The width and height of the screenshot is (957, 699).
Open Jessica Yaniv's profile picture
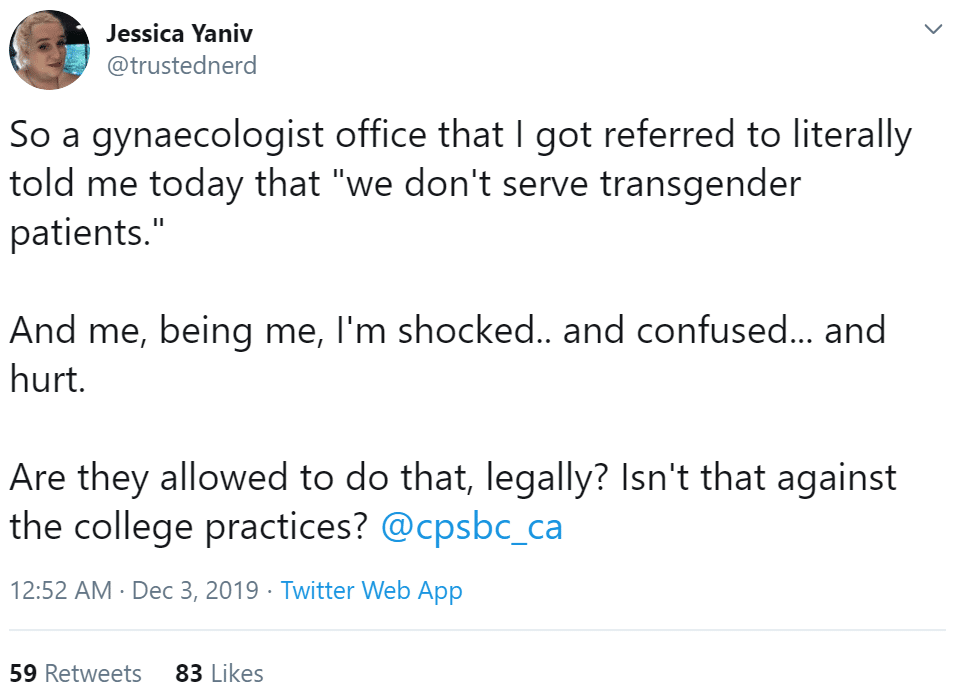[x=49, y=49]
